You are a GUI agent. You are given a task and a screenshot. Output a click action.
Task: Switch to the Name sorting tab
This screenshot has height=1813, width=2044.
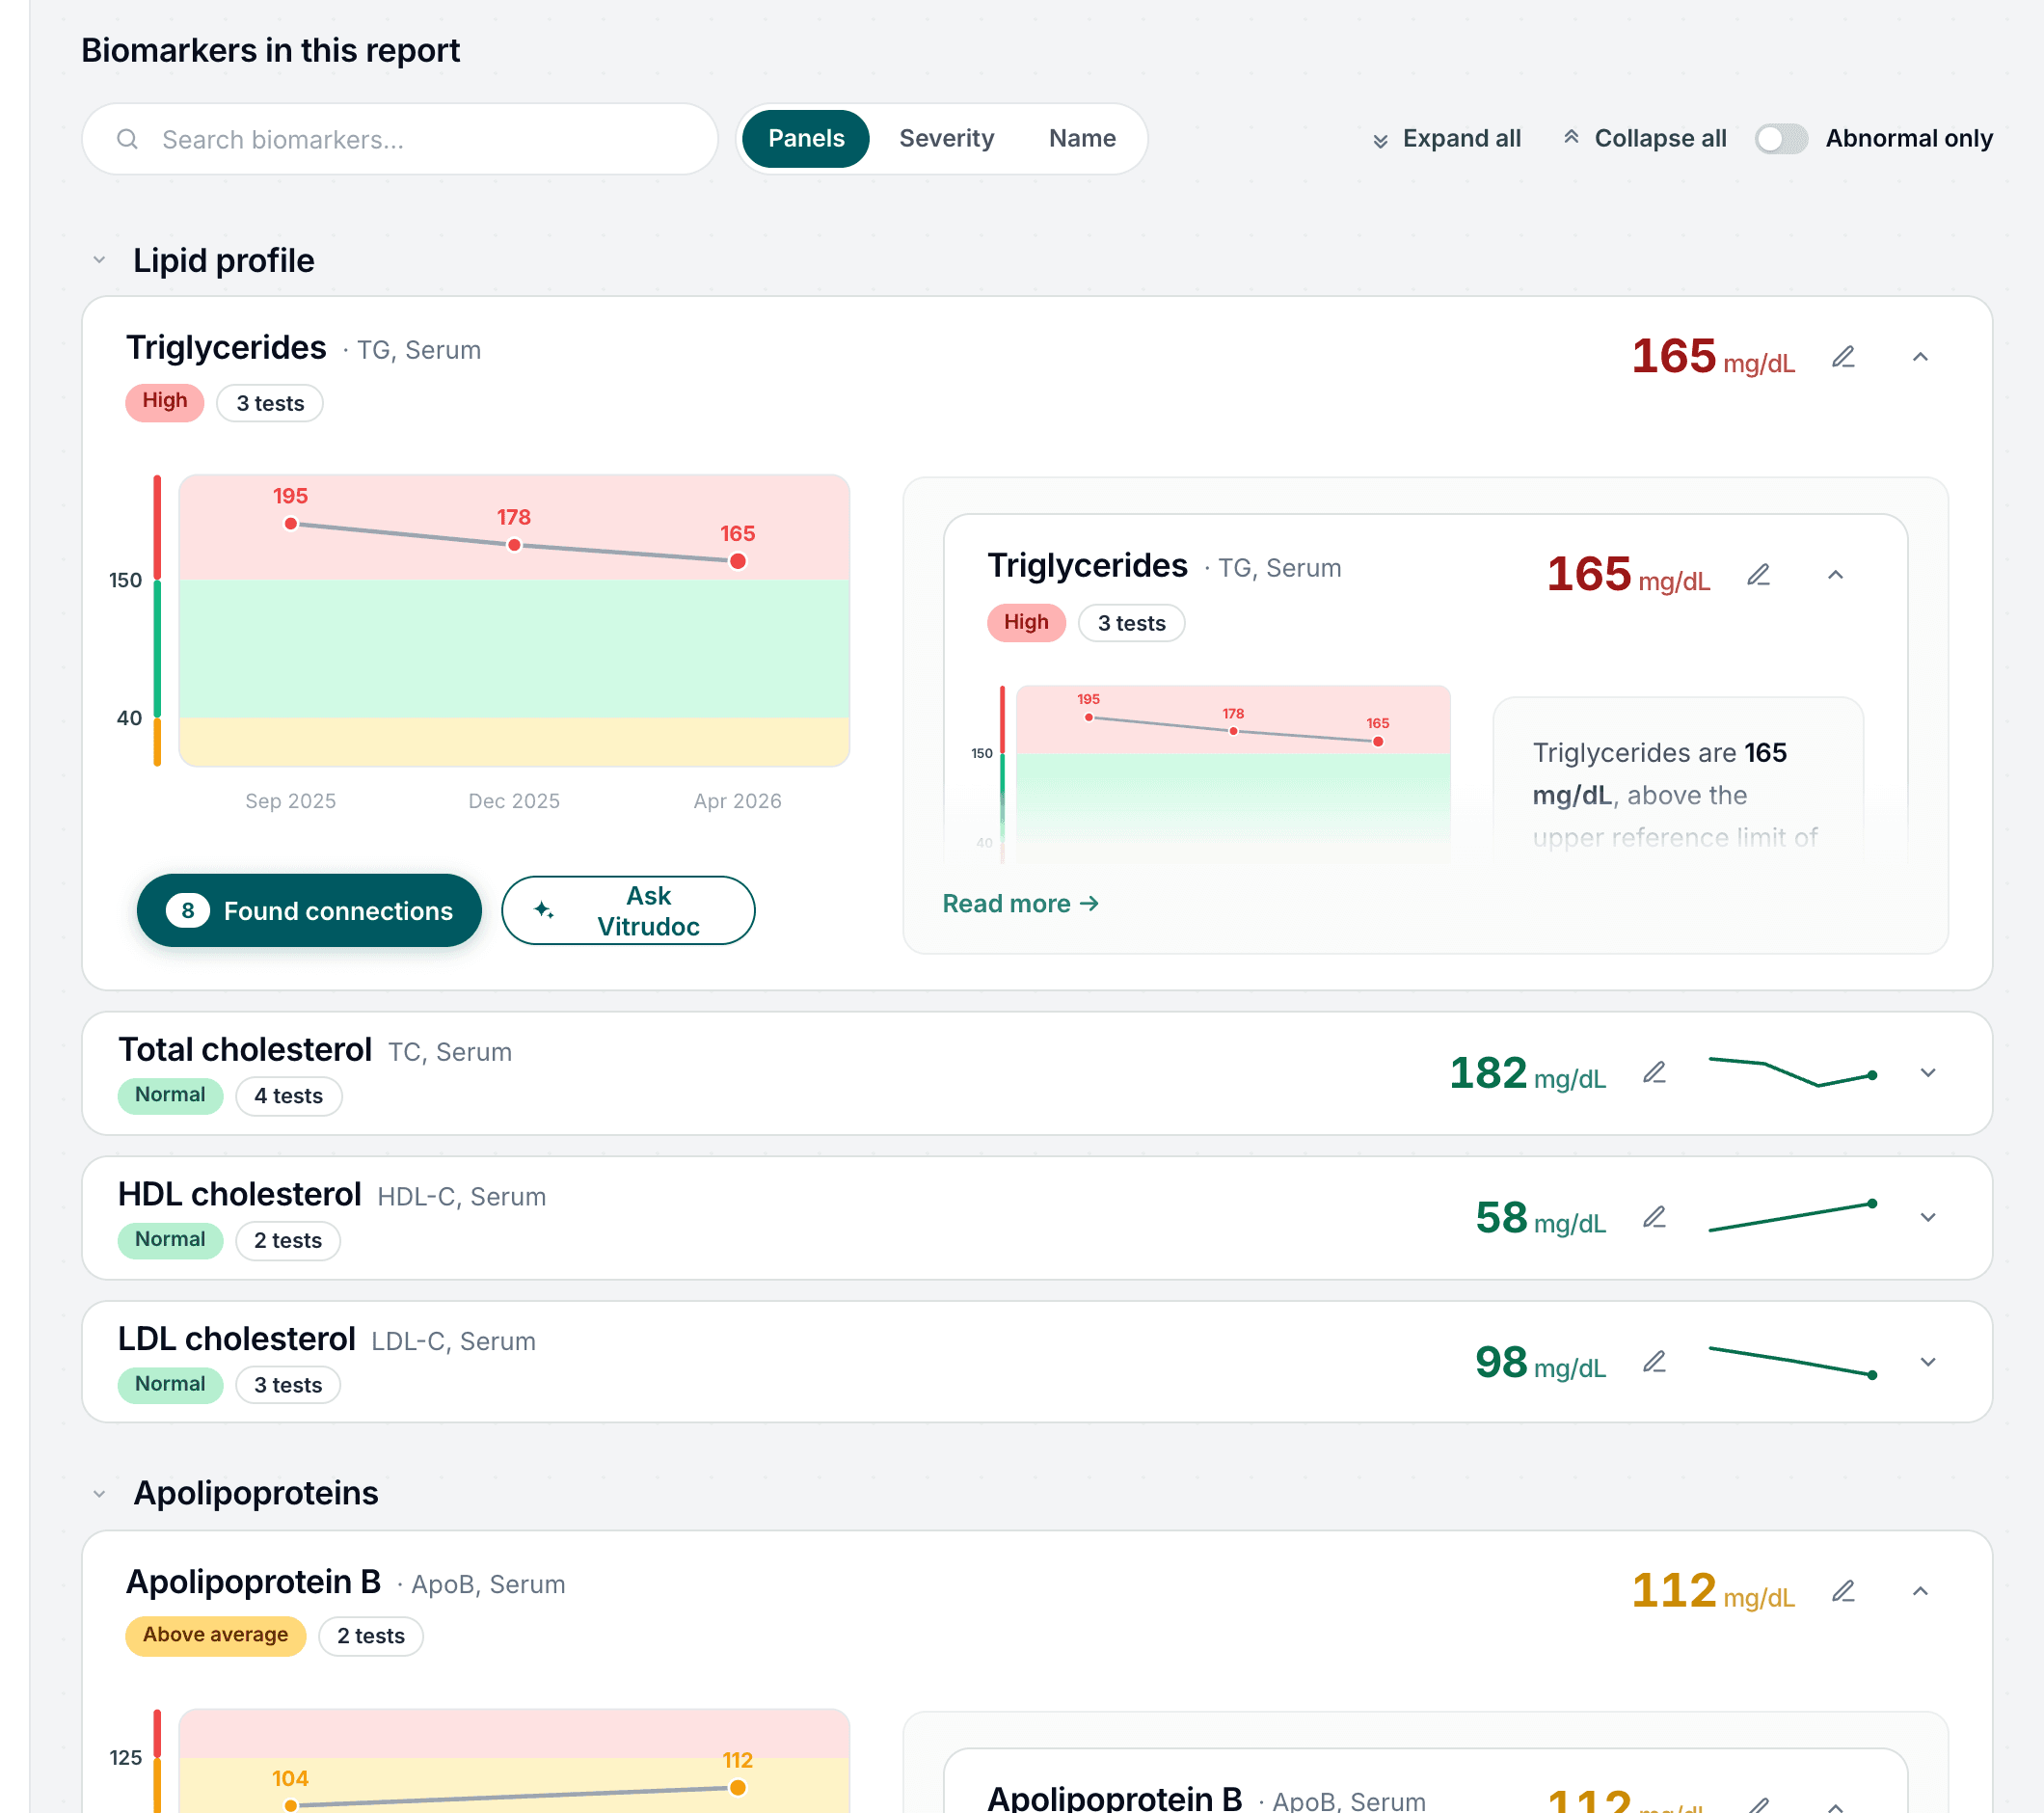click(x=1082, y=139)
